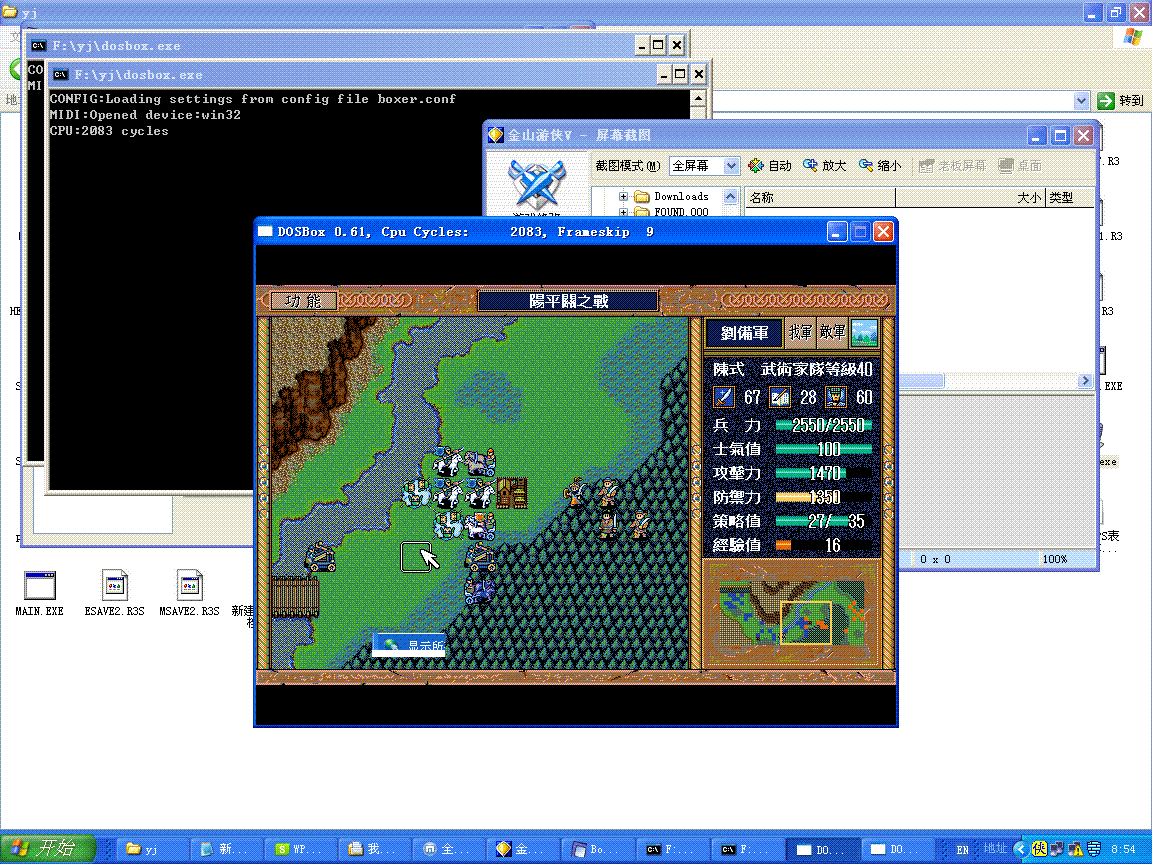Screen dimensions: 1152x864
Task: Click the 100% zoom status entry
Action: pyautogui.click(x=1054, y=559)
